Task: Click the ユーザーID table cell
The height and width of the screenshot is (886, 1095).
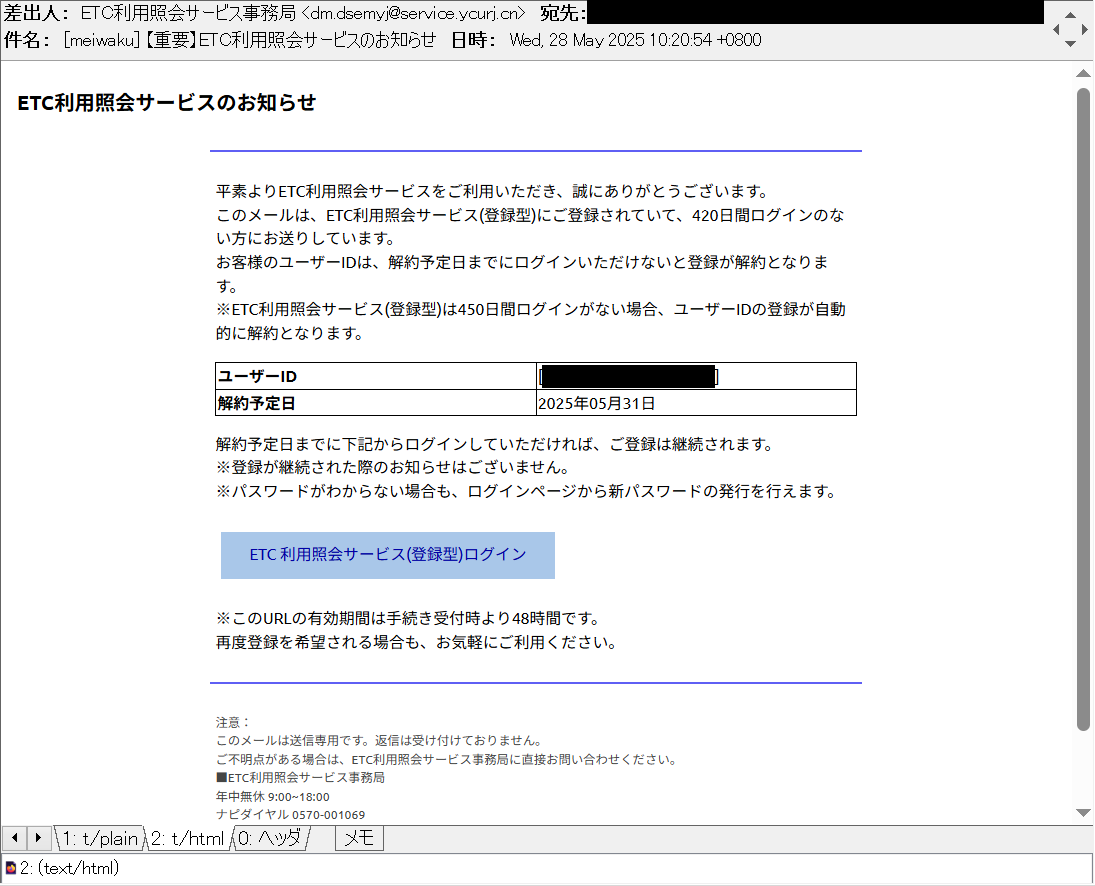Action: click(x=376, y=376)
